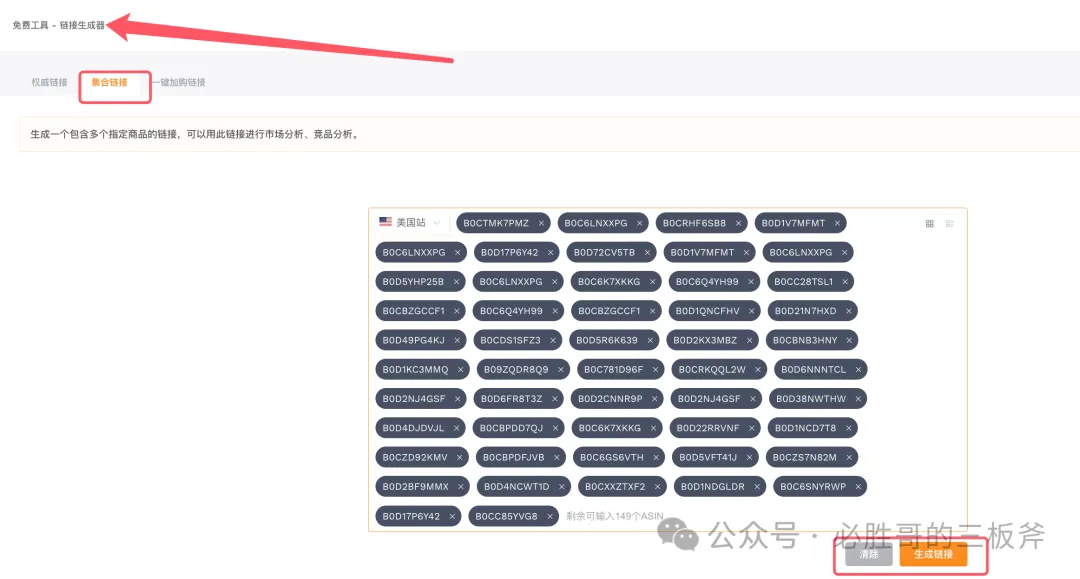
Task: Delete ASIN tag B0CRHF6SB8 via its X
Action: pyautogui.click(x=738, y=223)
